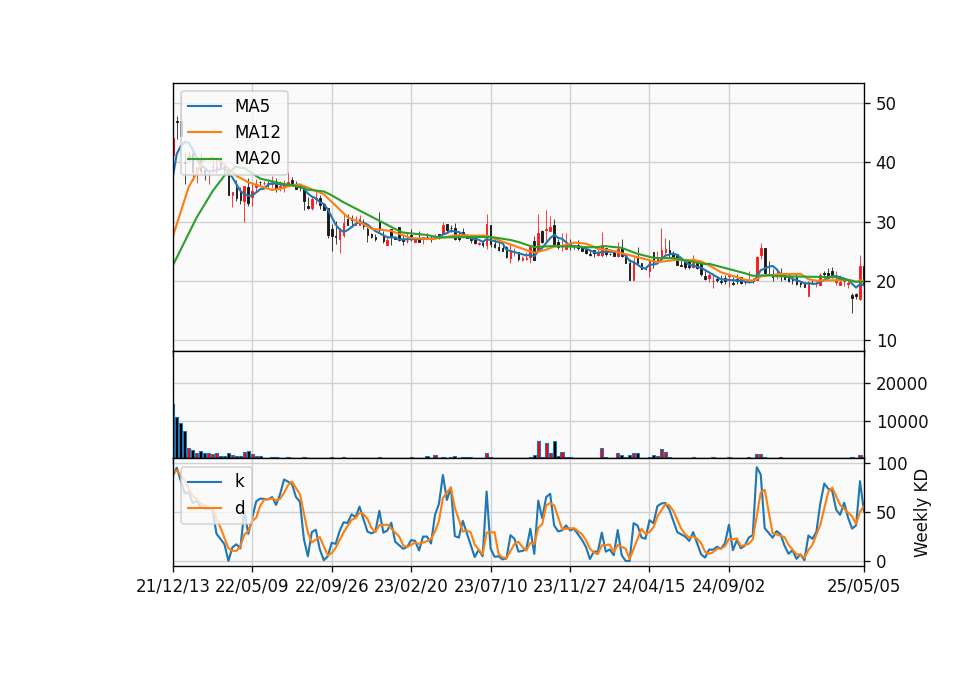Click the price axis value 10
This screenshot has width=960, height=690.
click(886, 341)
